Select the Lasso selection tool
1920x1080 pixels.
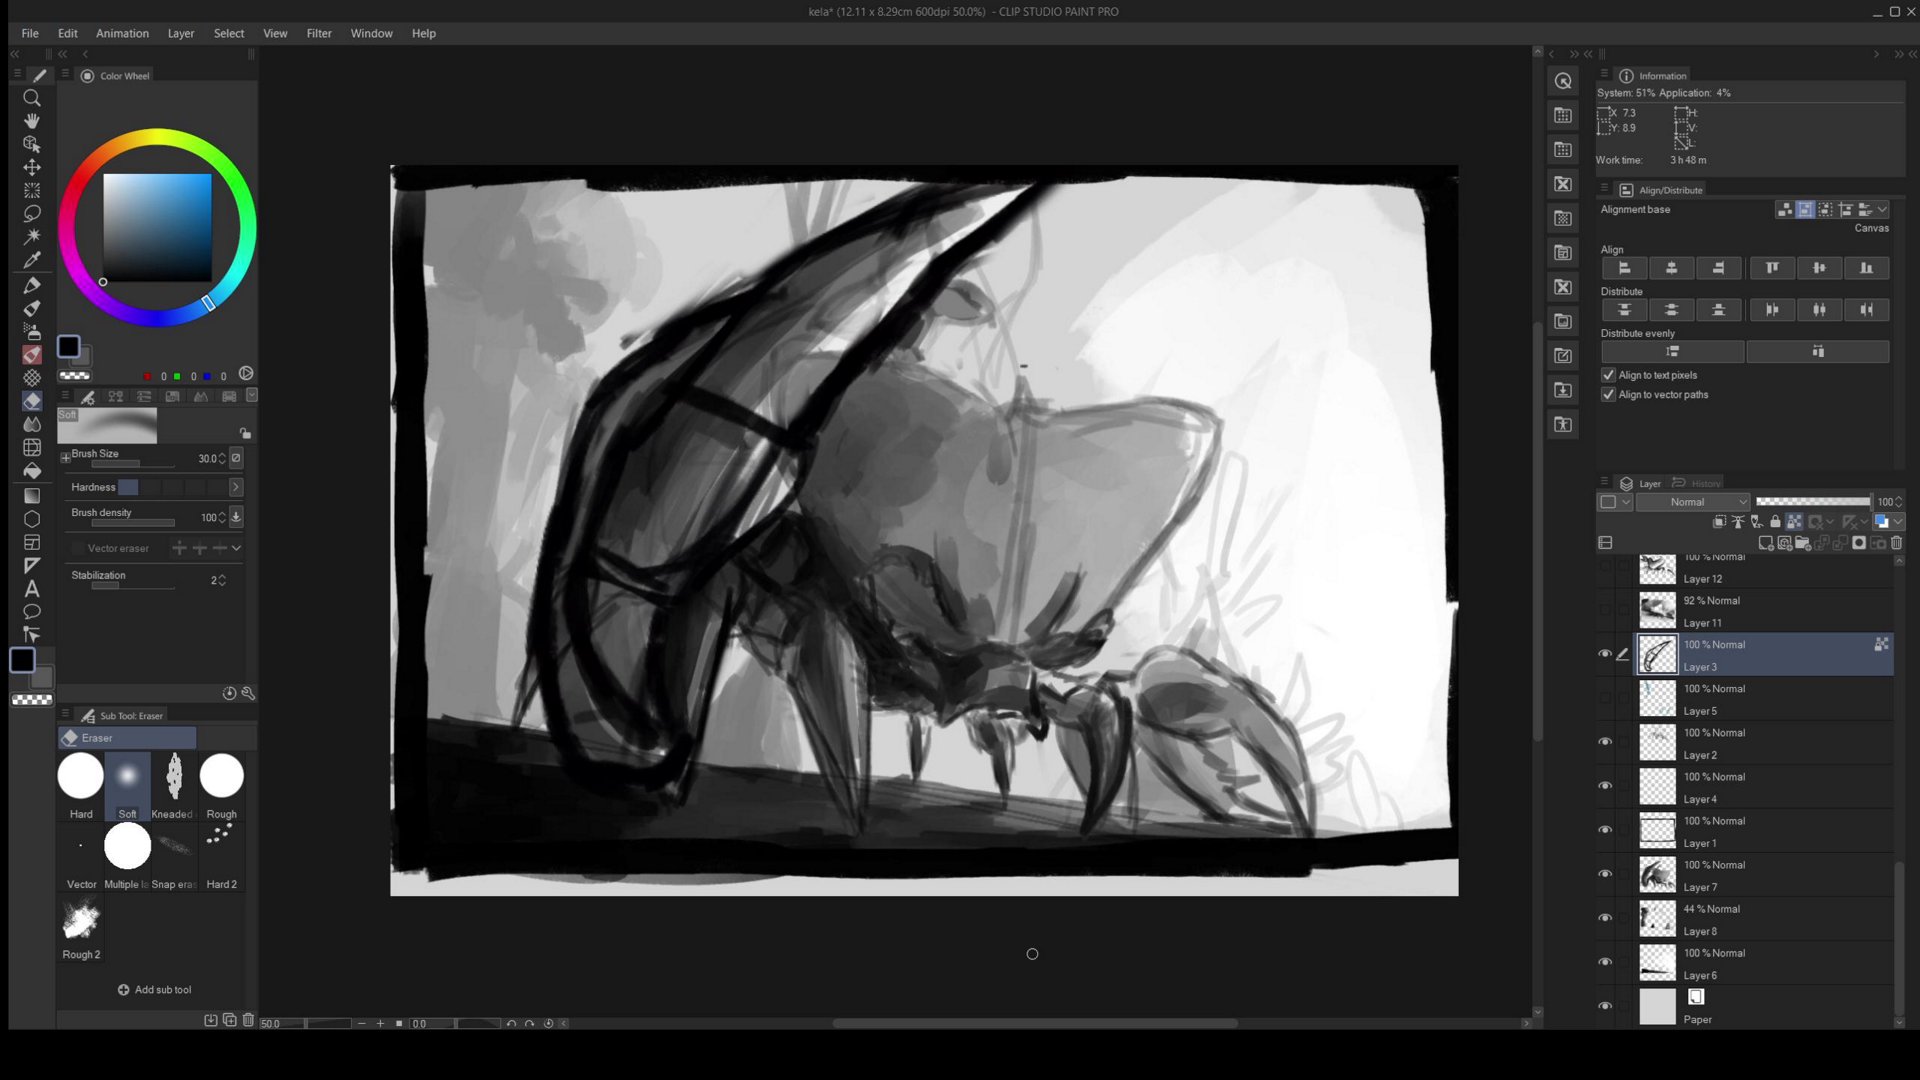tap(32, 213)
